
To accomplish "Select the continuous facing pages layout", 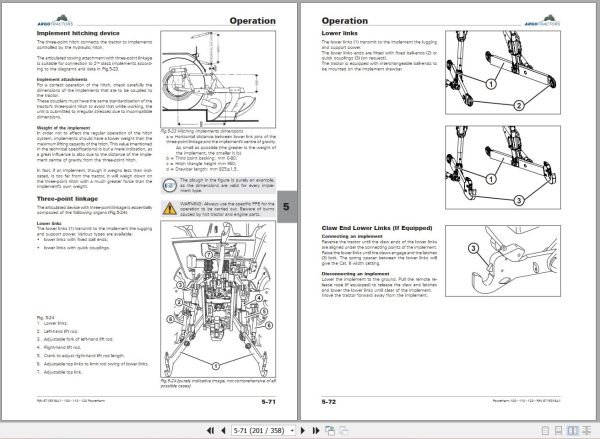I will pyautogui.click(x=586, y=431).
